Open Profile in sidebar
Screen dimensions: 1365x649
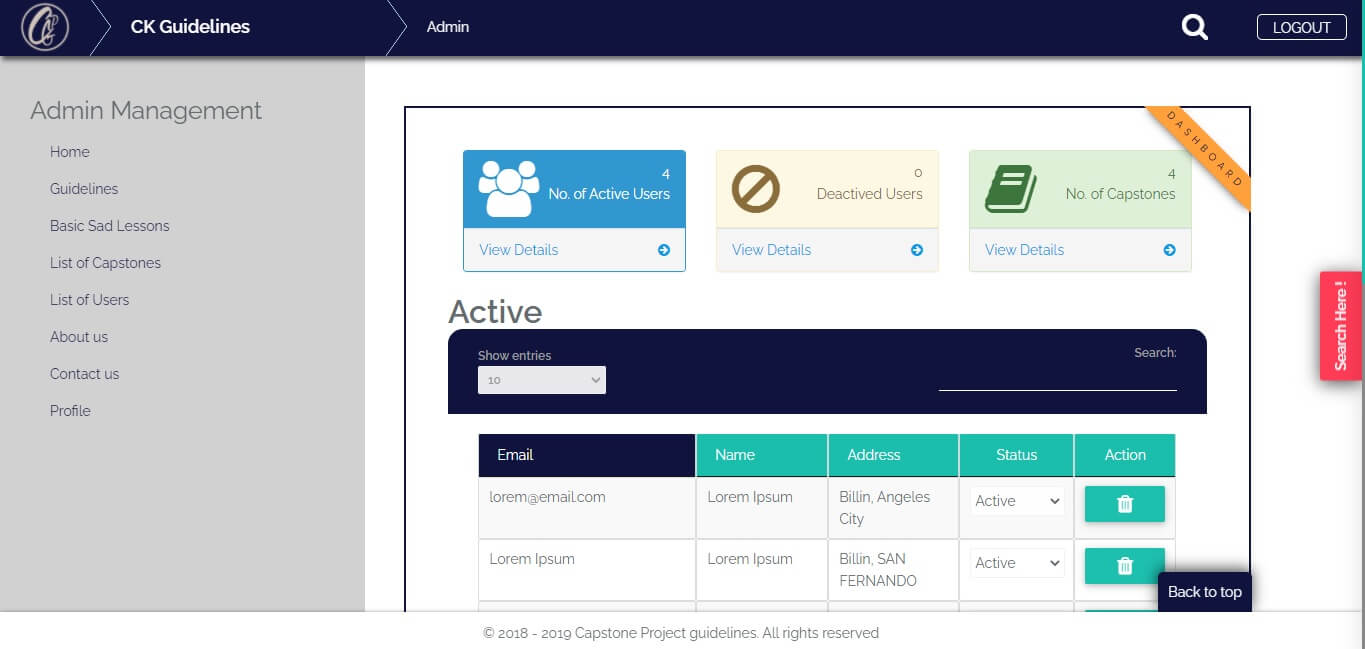pos(70,411)
